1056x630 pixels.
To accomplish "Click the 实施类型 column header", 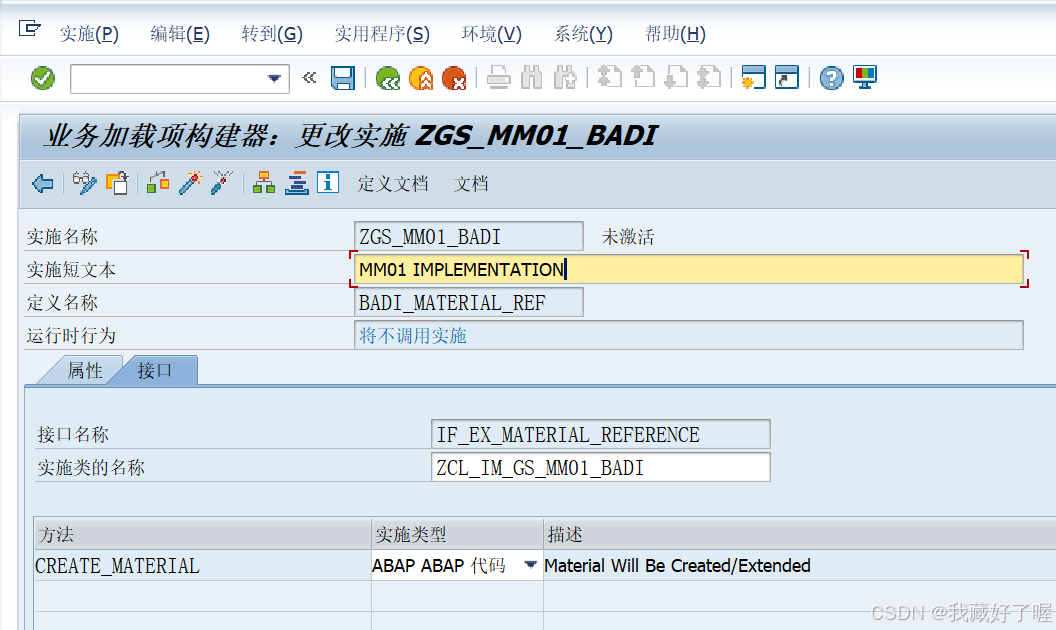I will (x=457, y=535).
